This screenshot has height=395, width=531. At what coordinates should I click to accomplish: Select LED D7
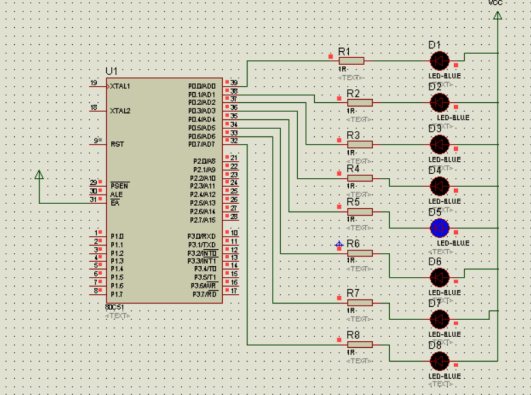(x=440, y=319)
